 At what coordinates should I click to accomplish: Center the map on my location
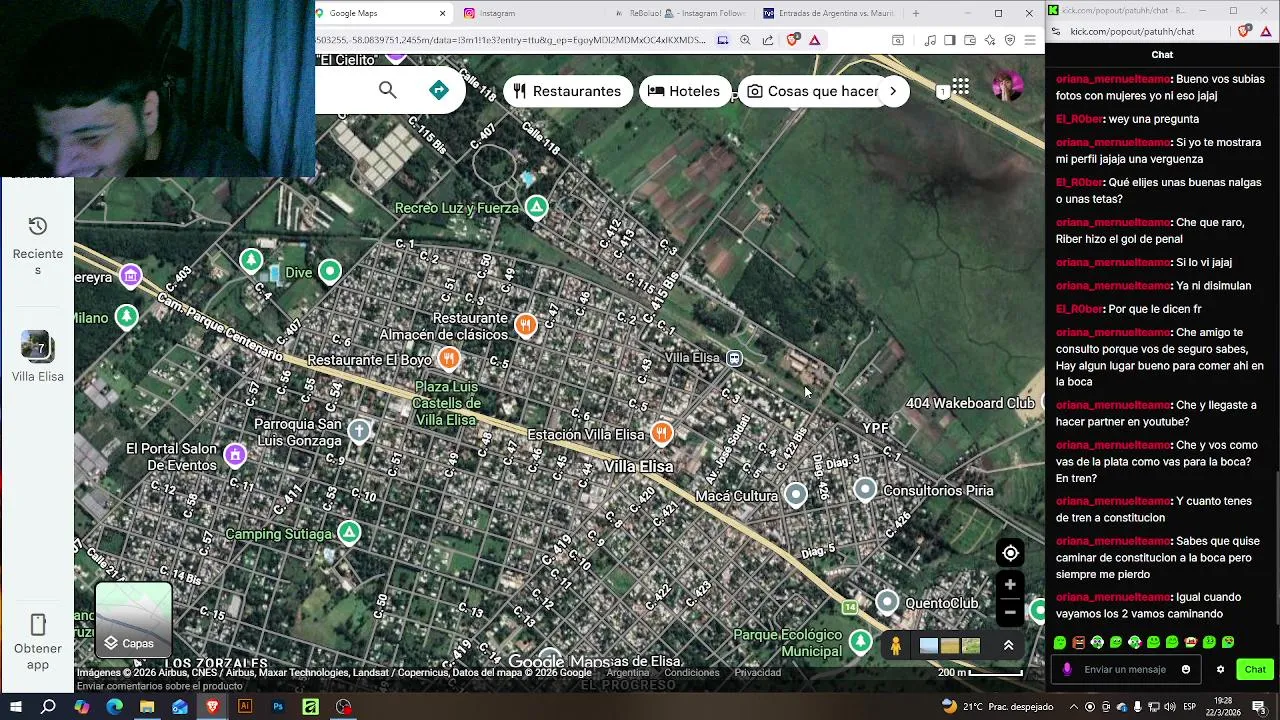[x=1010, y=553]
